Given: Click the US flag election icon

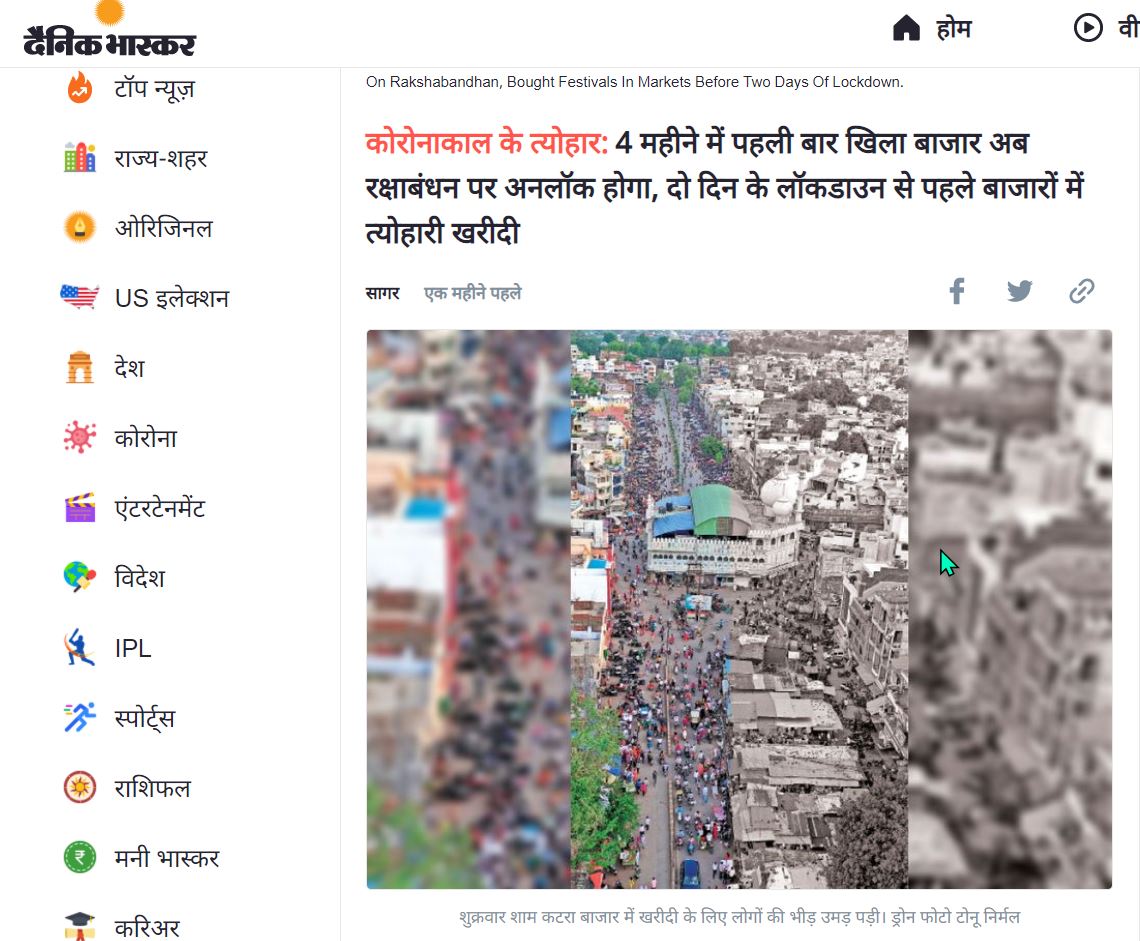Looking at the screenshot, I should click(x=79, y=297).
